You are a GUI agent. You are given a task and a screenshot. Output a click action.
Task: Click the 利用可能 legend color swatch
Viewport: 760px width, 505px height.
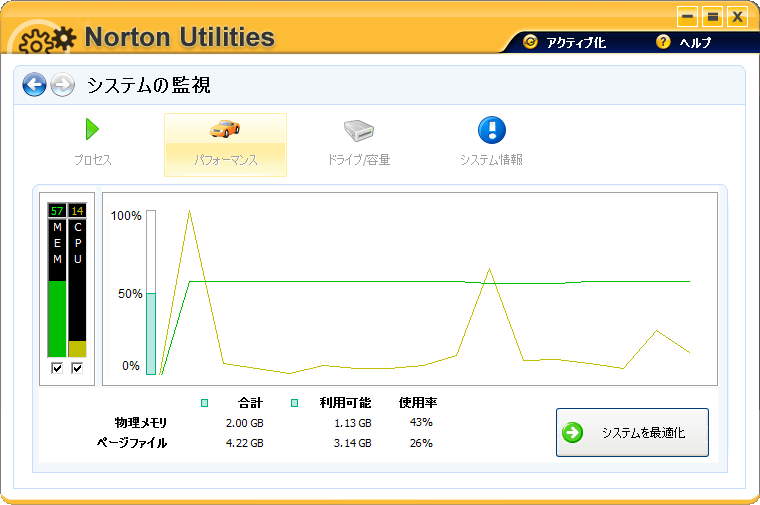[x=294, y=403]
